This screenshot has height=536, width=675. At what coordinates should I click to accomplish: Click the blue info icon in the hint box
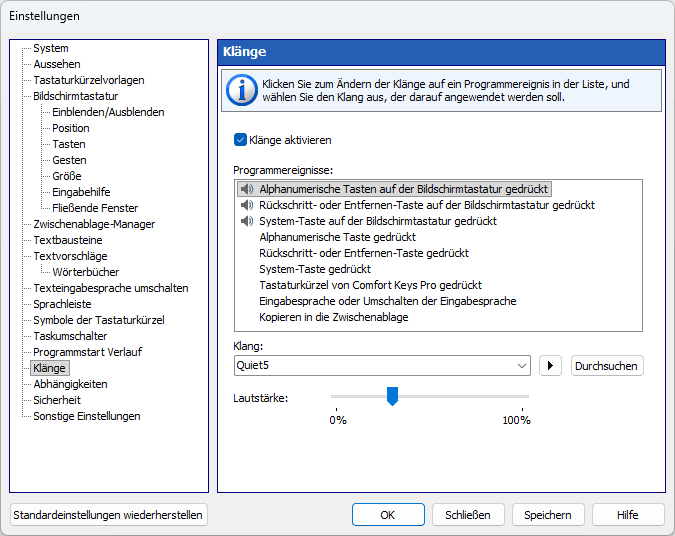pos(242,90)
